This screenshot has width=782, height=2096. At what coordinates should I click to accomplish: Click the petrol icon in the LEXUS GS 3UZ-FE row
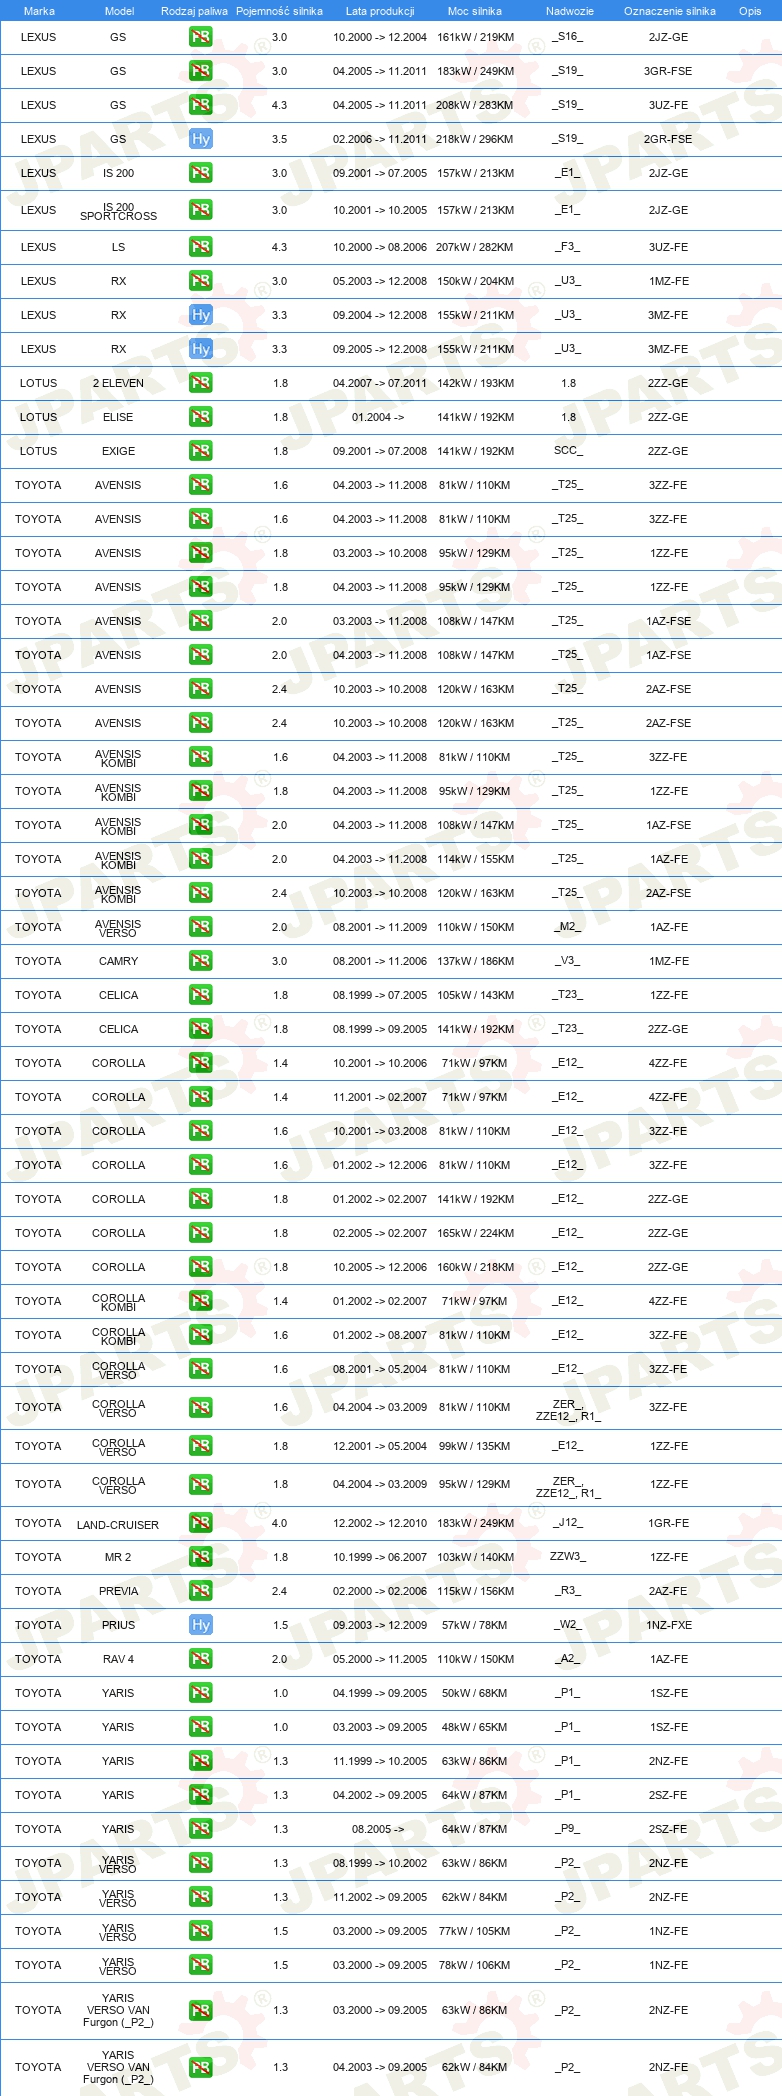(201, 105)
